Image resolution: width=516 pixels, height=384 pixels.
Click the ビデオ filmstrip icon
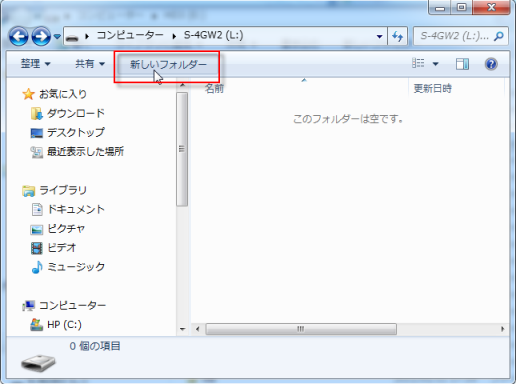click(x=37, y=248)
